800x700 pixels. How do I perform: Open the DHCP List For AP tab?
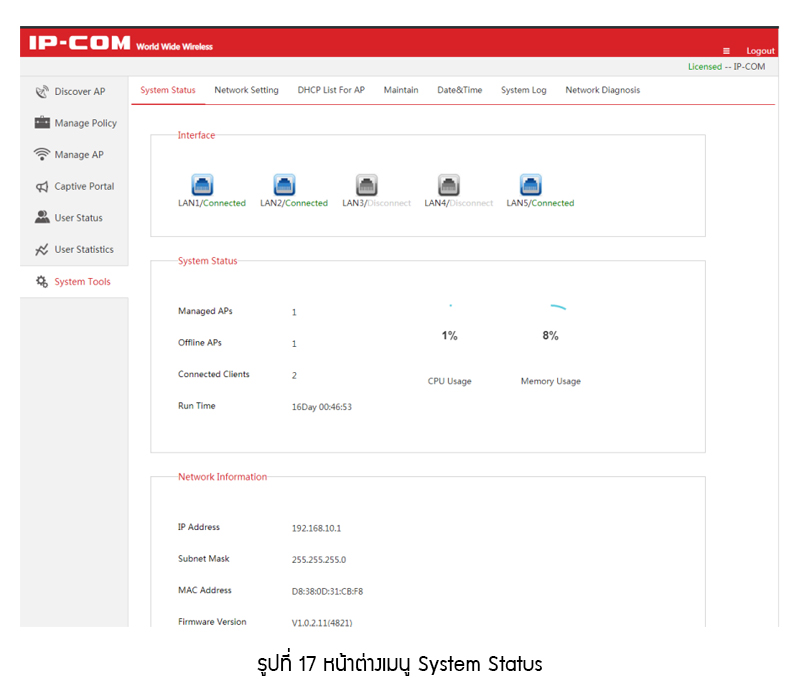point(331,90)
